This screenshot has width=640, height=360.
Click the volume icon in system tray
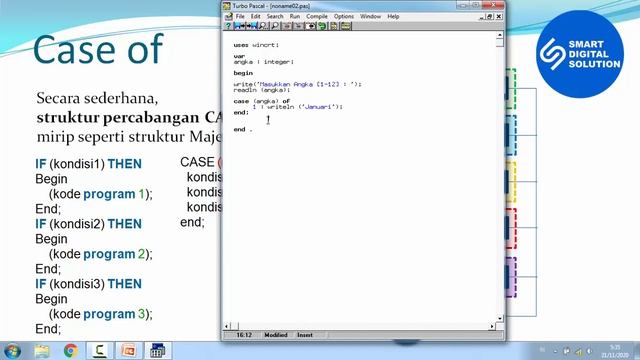(x=589, y=351)
